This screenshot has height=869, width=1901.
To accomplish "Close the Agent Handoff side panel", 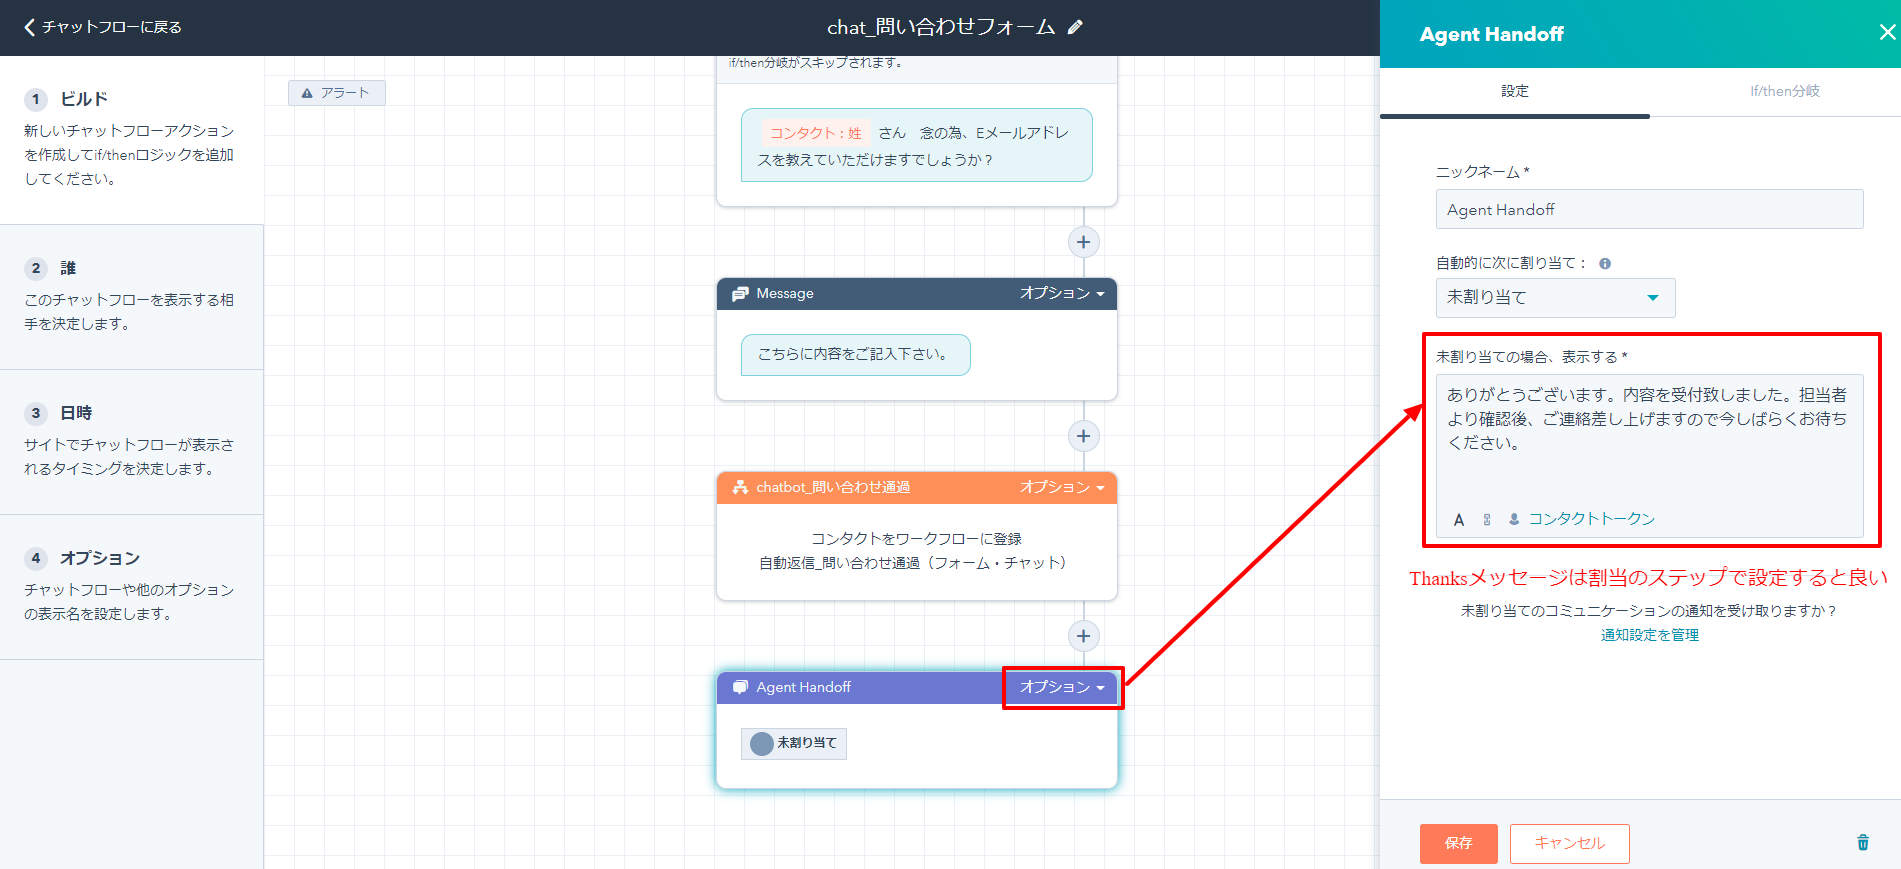I will [1887, 33].
